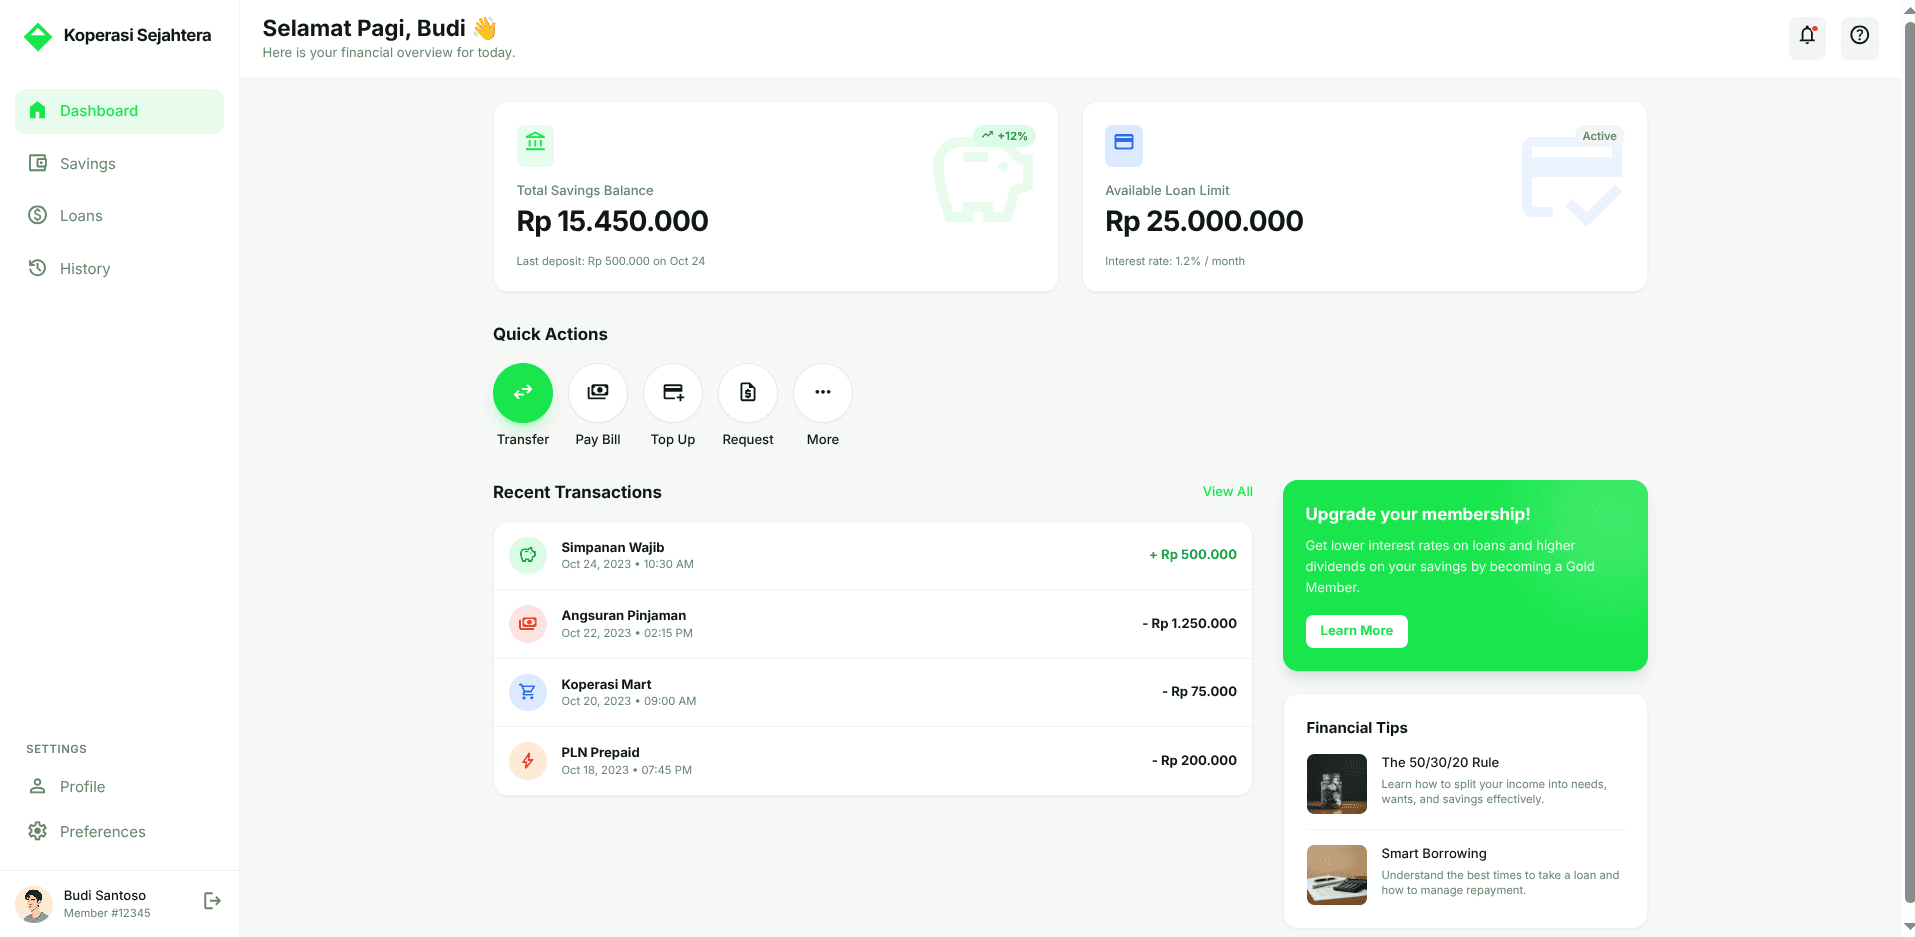Viewport: 1915px width, 937px height.
Task: Click View All recent transactions
Action: tap(1227, 491)
